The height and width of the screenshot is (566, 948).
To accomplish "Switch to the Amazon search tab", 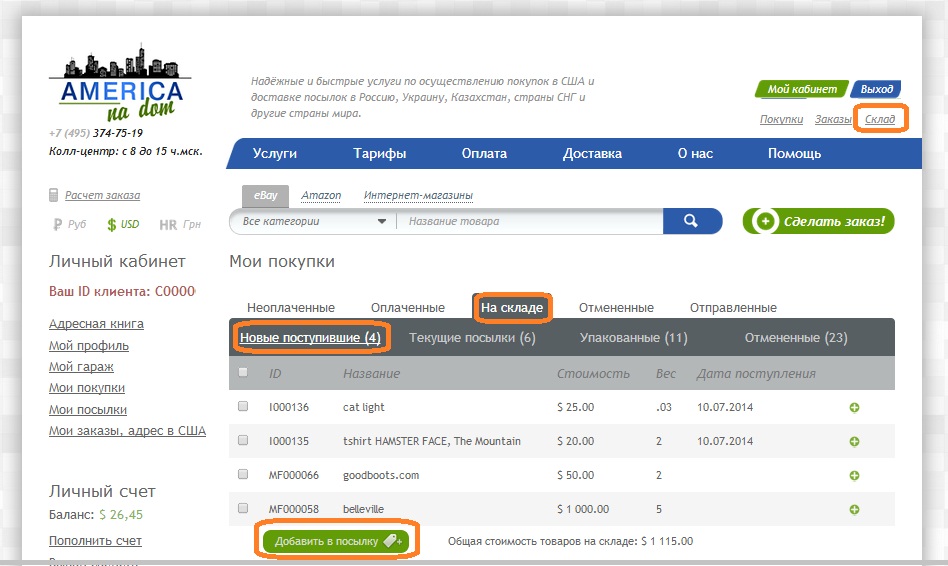I will coord(321,196).
